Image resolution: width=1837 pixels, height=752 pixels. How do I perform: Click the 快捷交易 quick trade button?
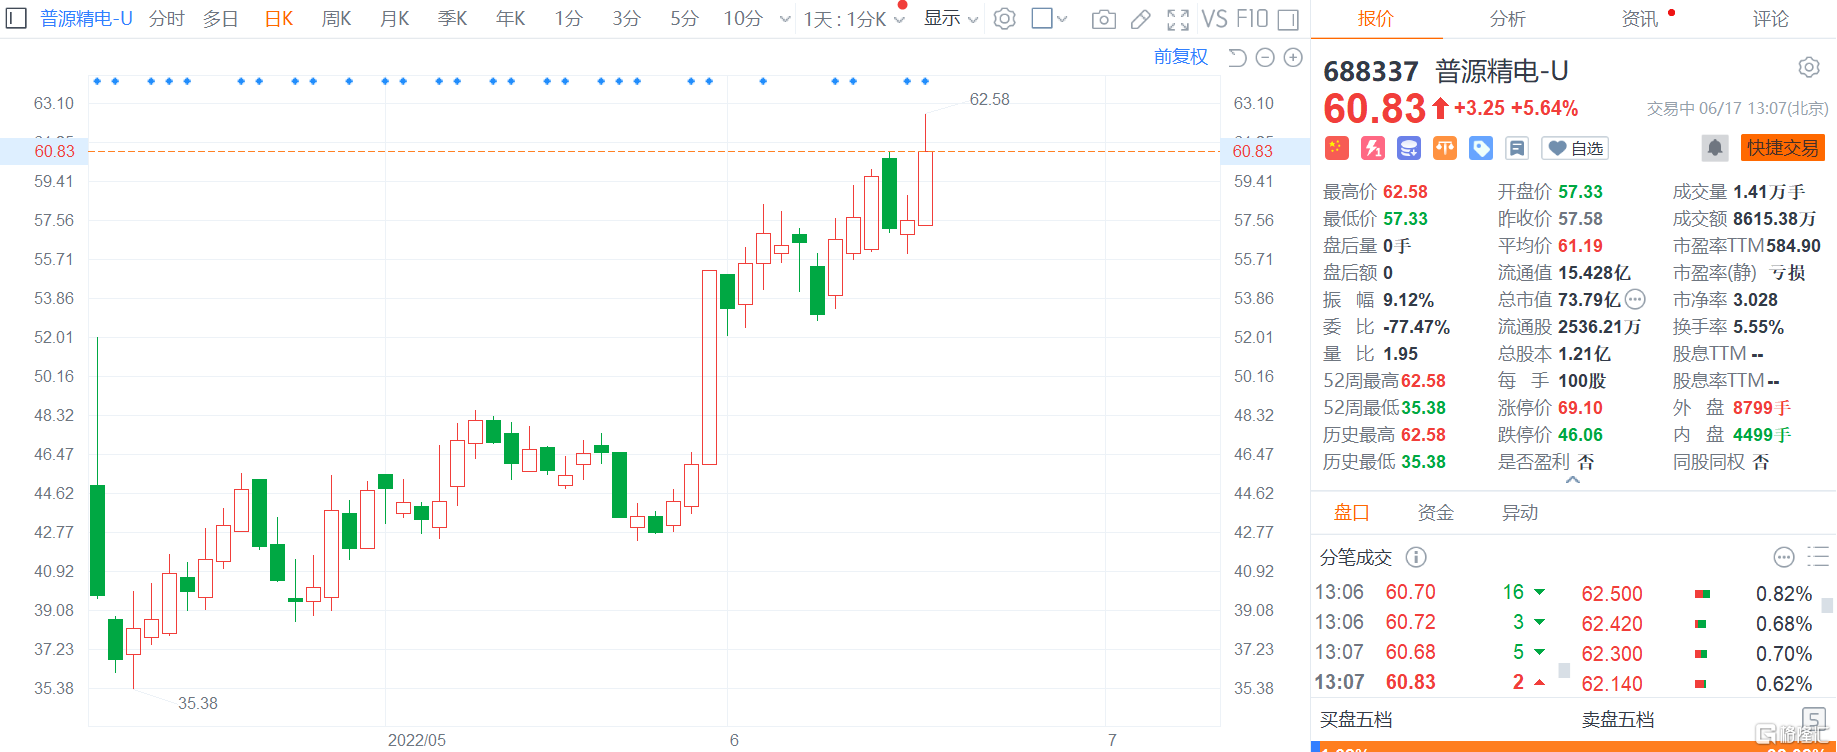click(x=1782, y=148)
